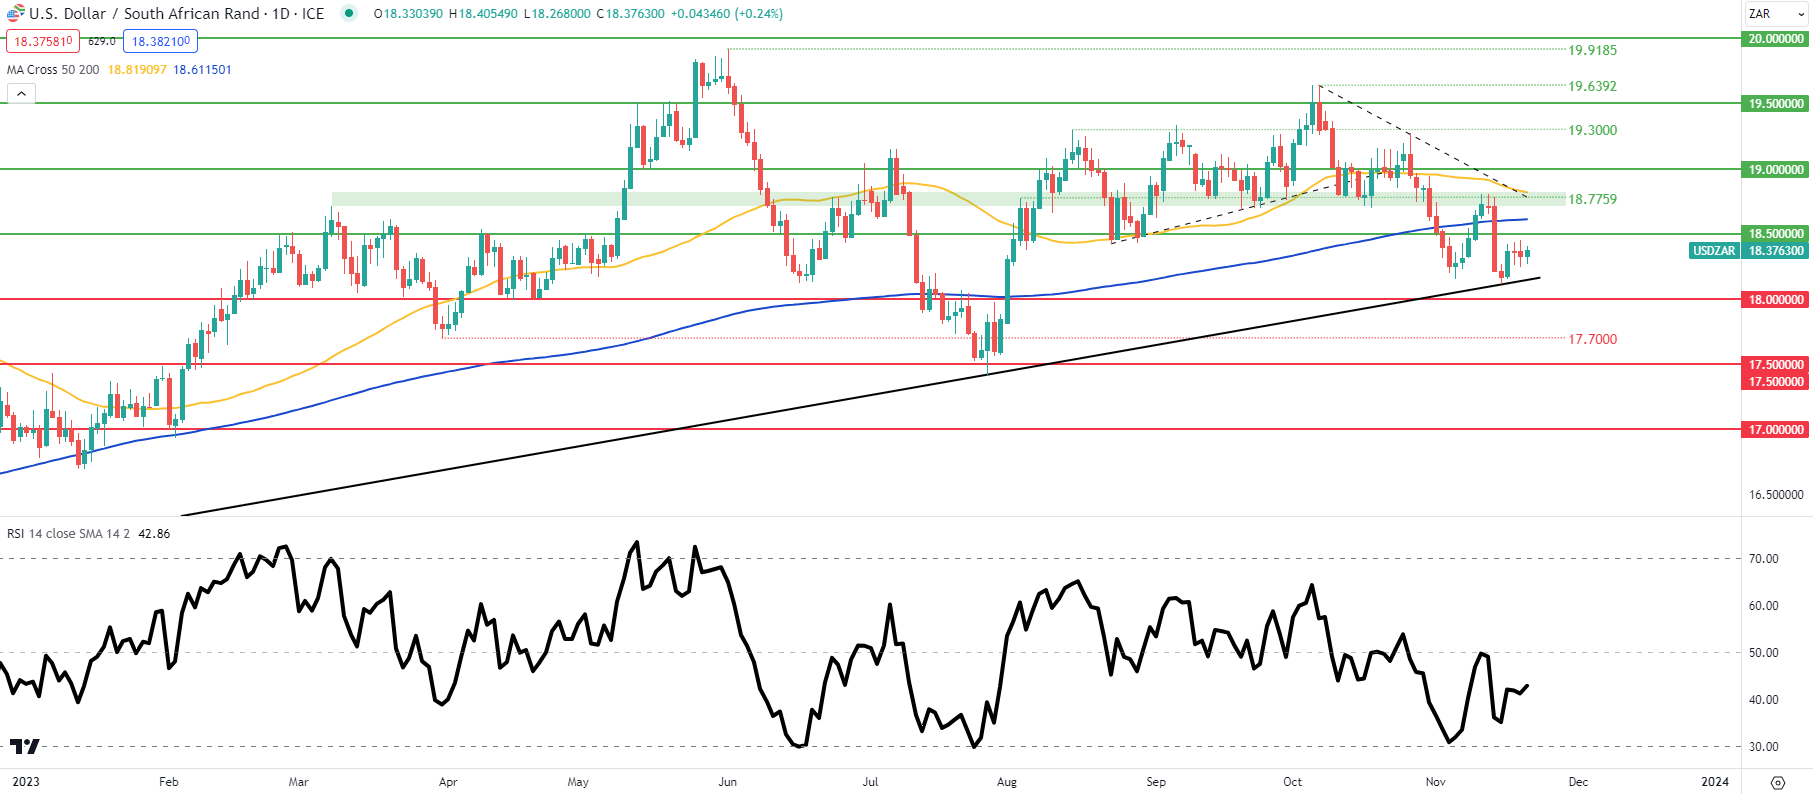This screenshot has height=794, width=1813.
Task: Click the RSI 14 close SMA legend
Action: pos(68,534)
